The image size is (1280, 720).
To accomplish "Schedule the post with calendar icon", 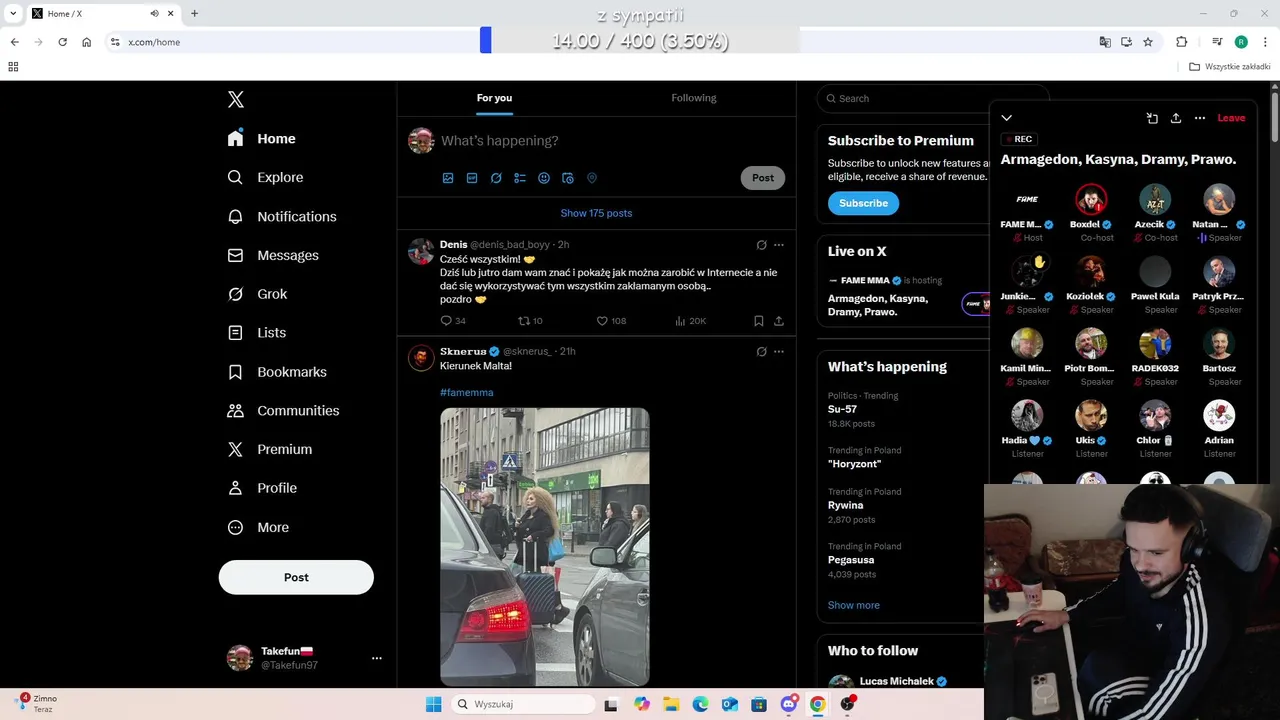I will point(568,178).
